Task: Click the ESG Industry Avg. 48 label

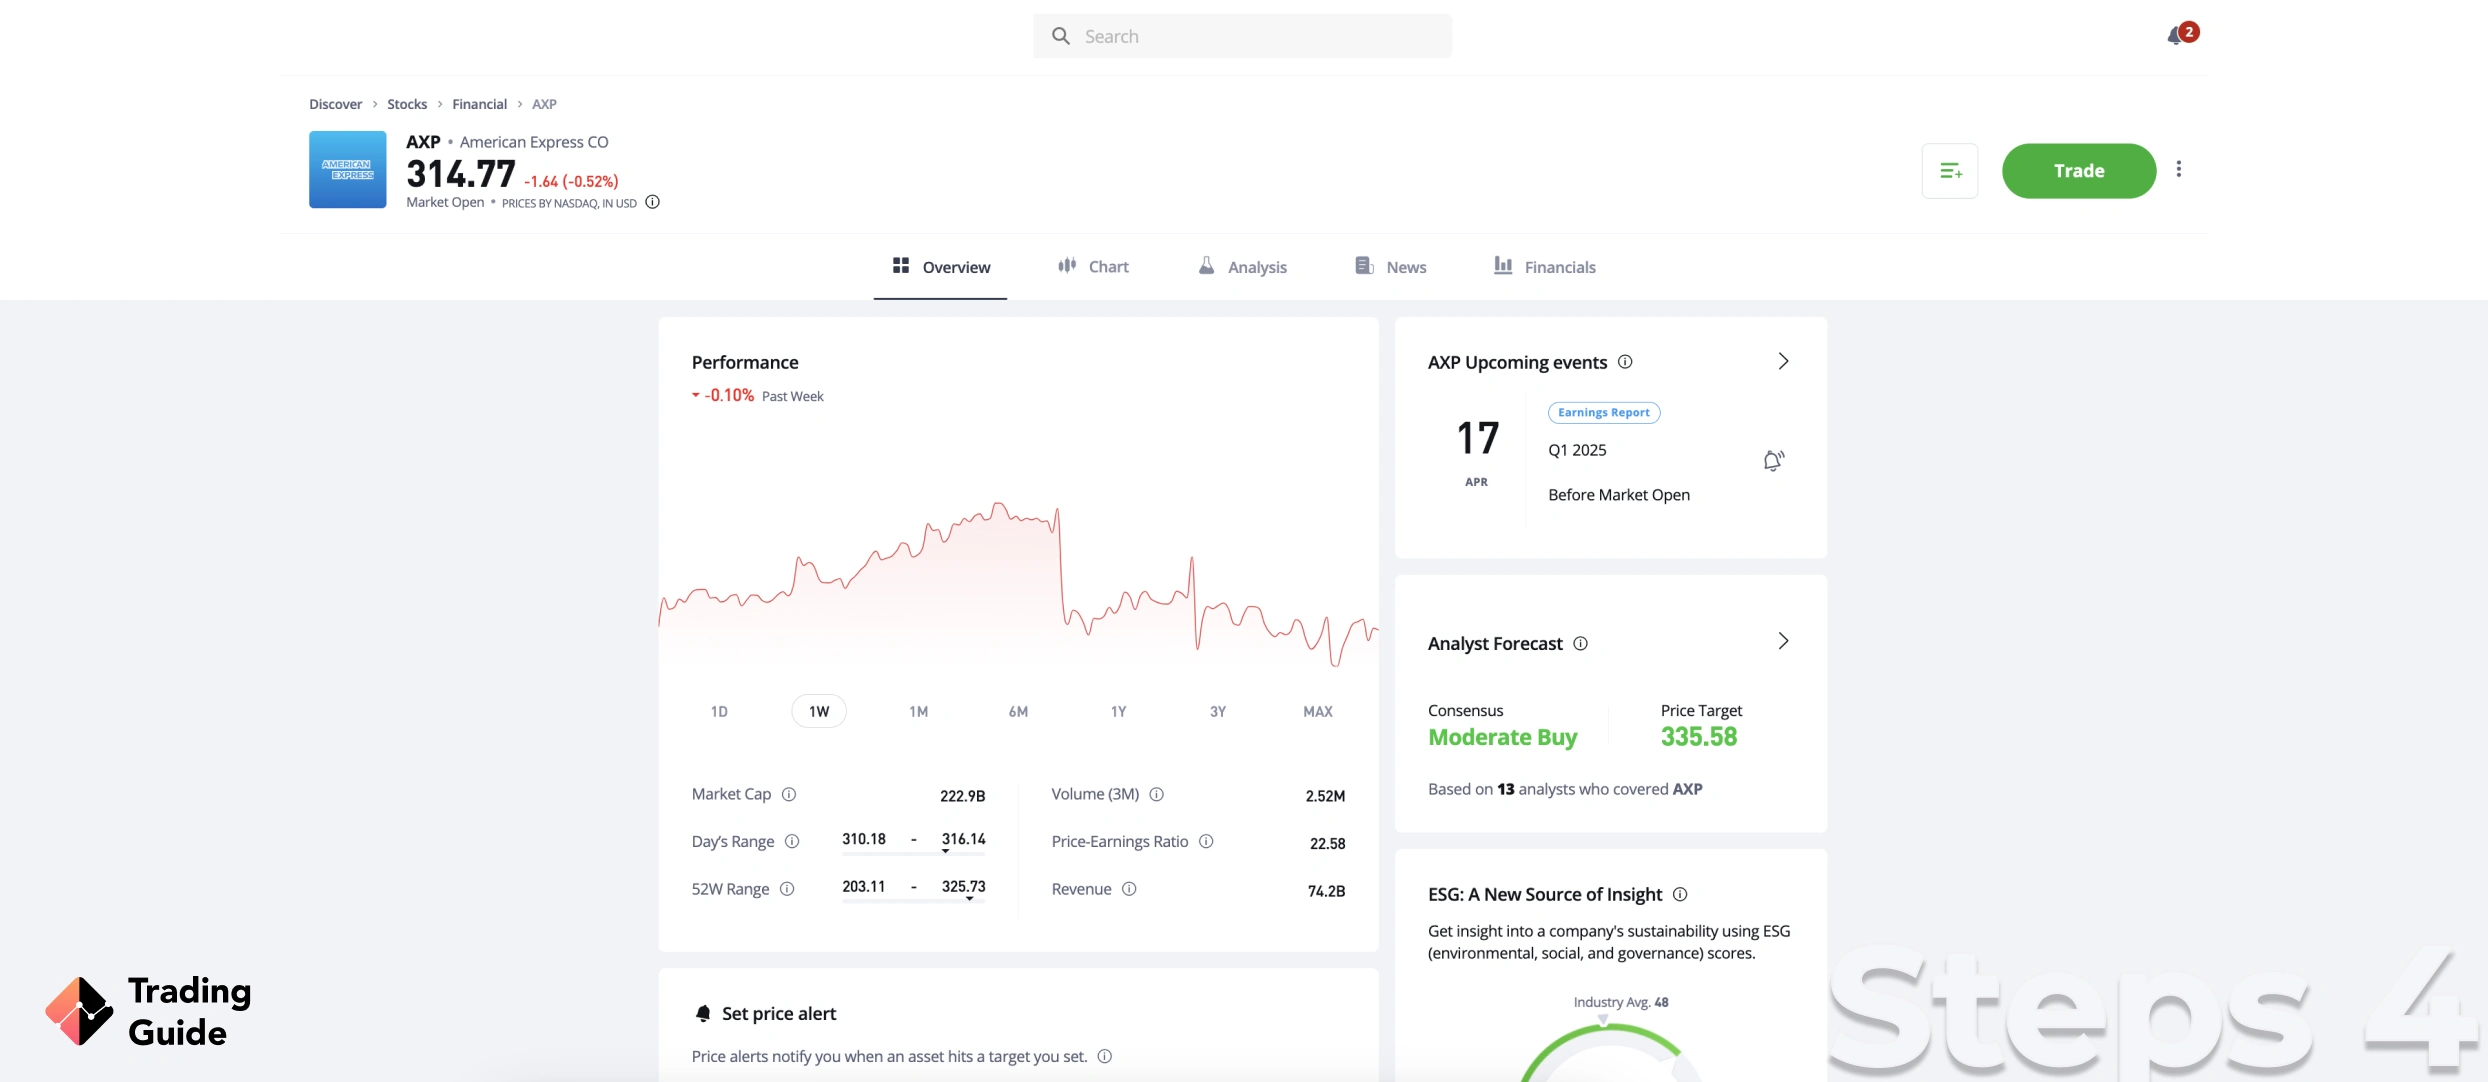Action: (1621, 1002)
